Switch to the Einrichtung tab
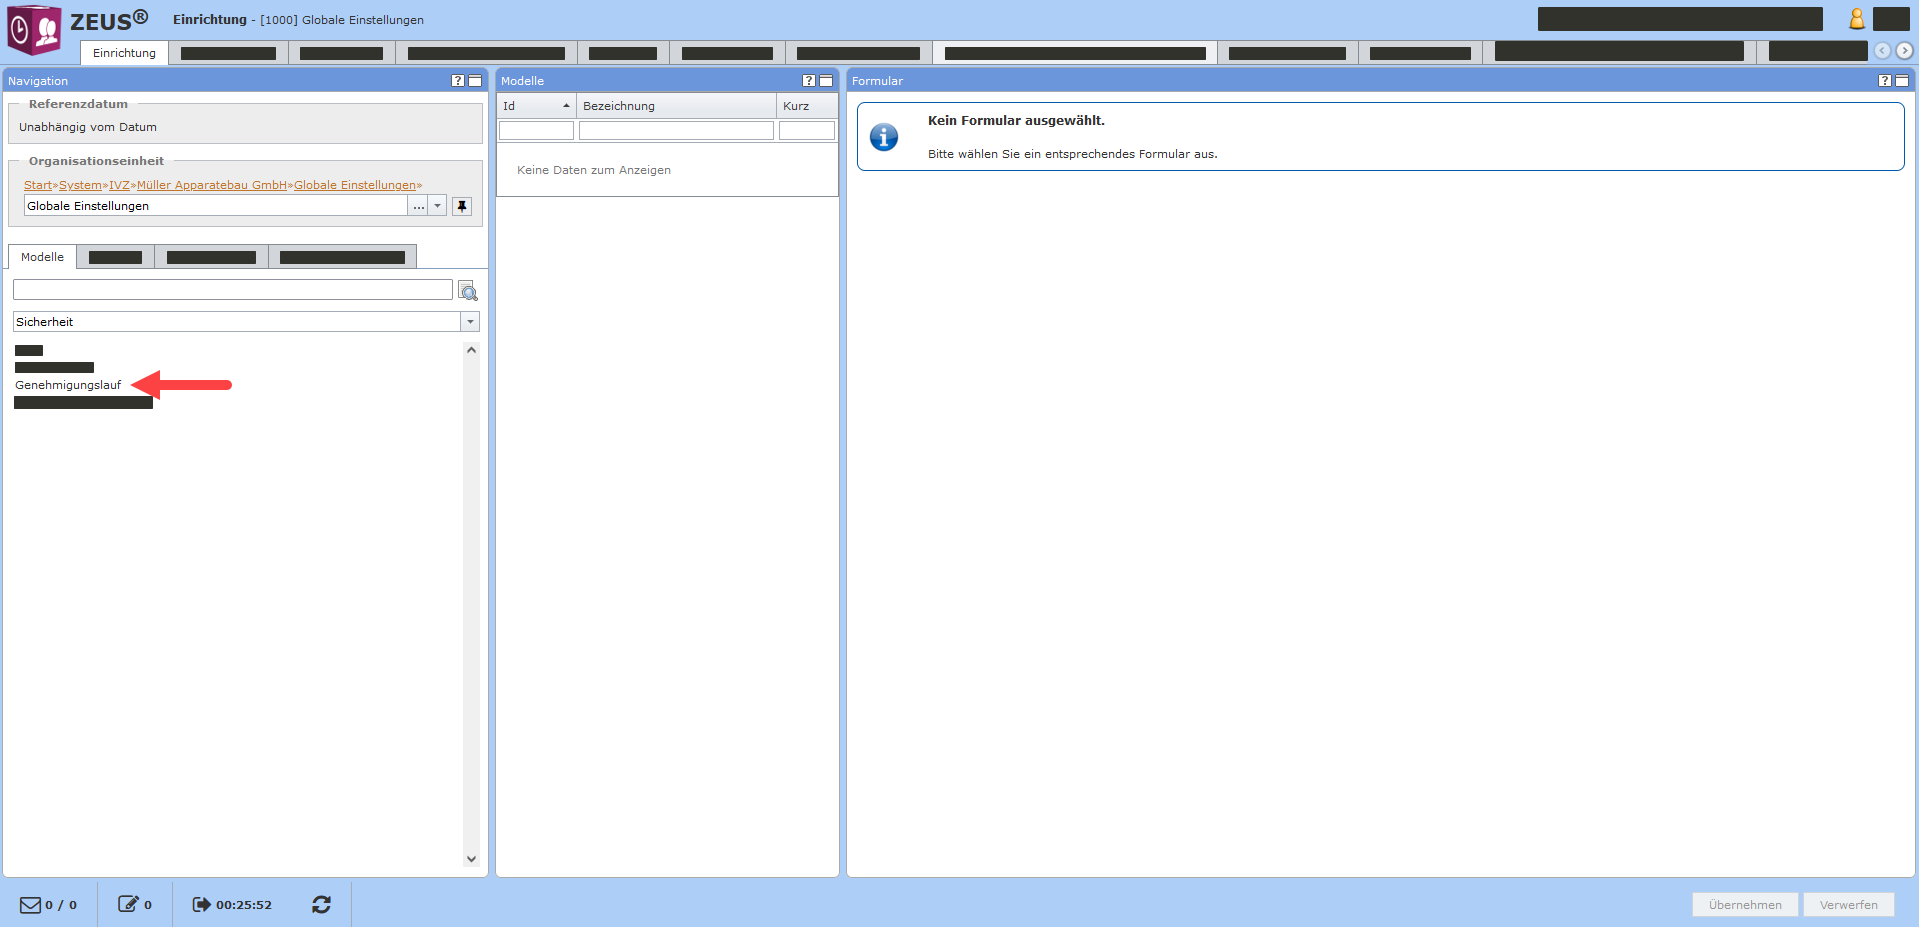 124,53
